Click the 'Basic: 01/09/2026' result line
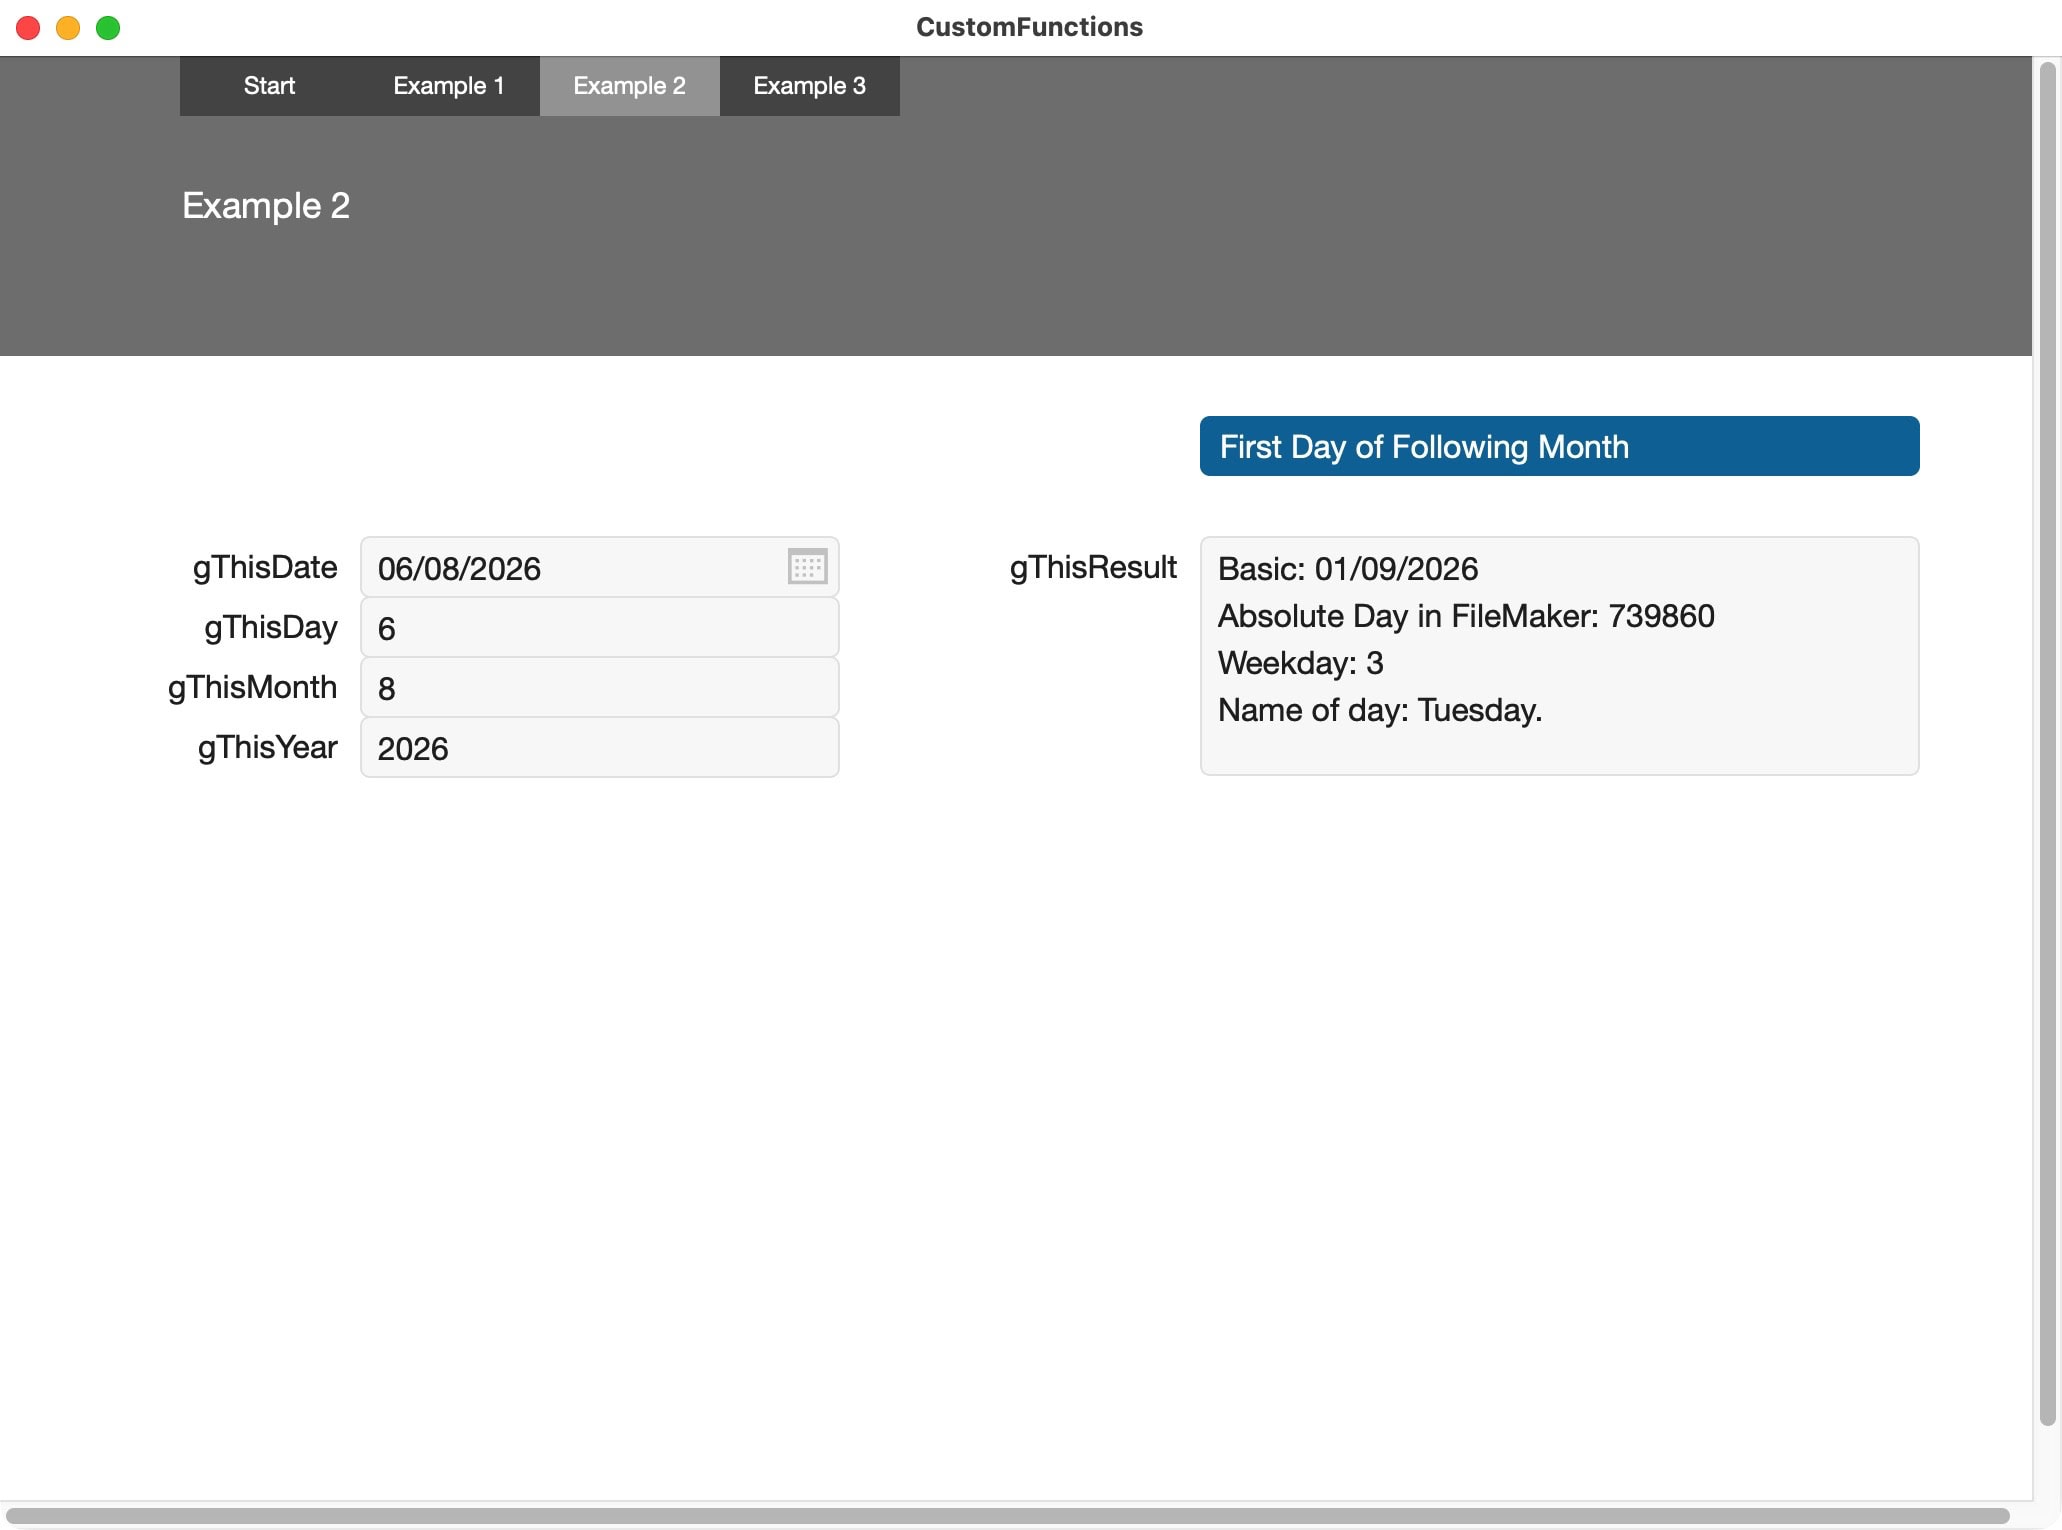Image resolution: width=2062 pixels, height=1530 pixels. [1347, 569]
